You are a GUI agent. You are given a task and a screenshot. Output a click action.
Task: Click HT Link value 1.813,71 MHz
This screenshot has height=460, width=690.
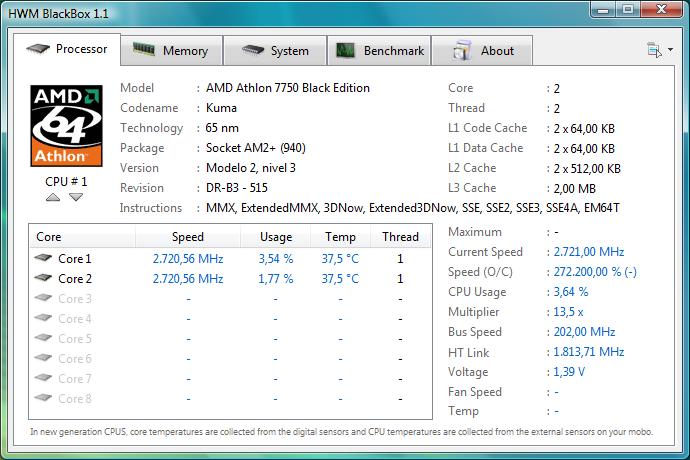(x=589, y=352)
